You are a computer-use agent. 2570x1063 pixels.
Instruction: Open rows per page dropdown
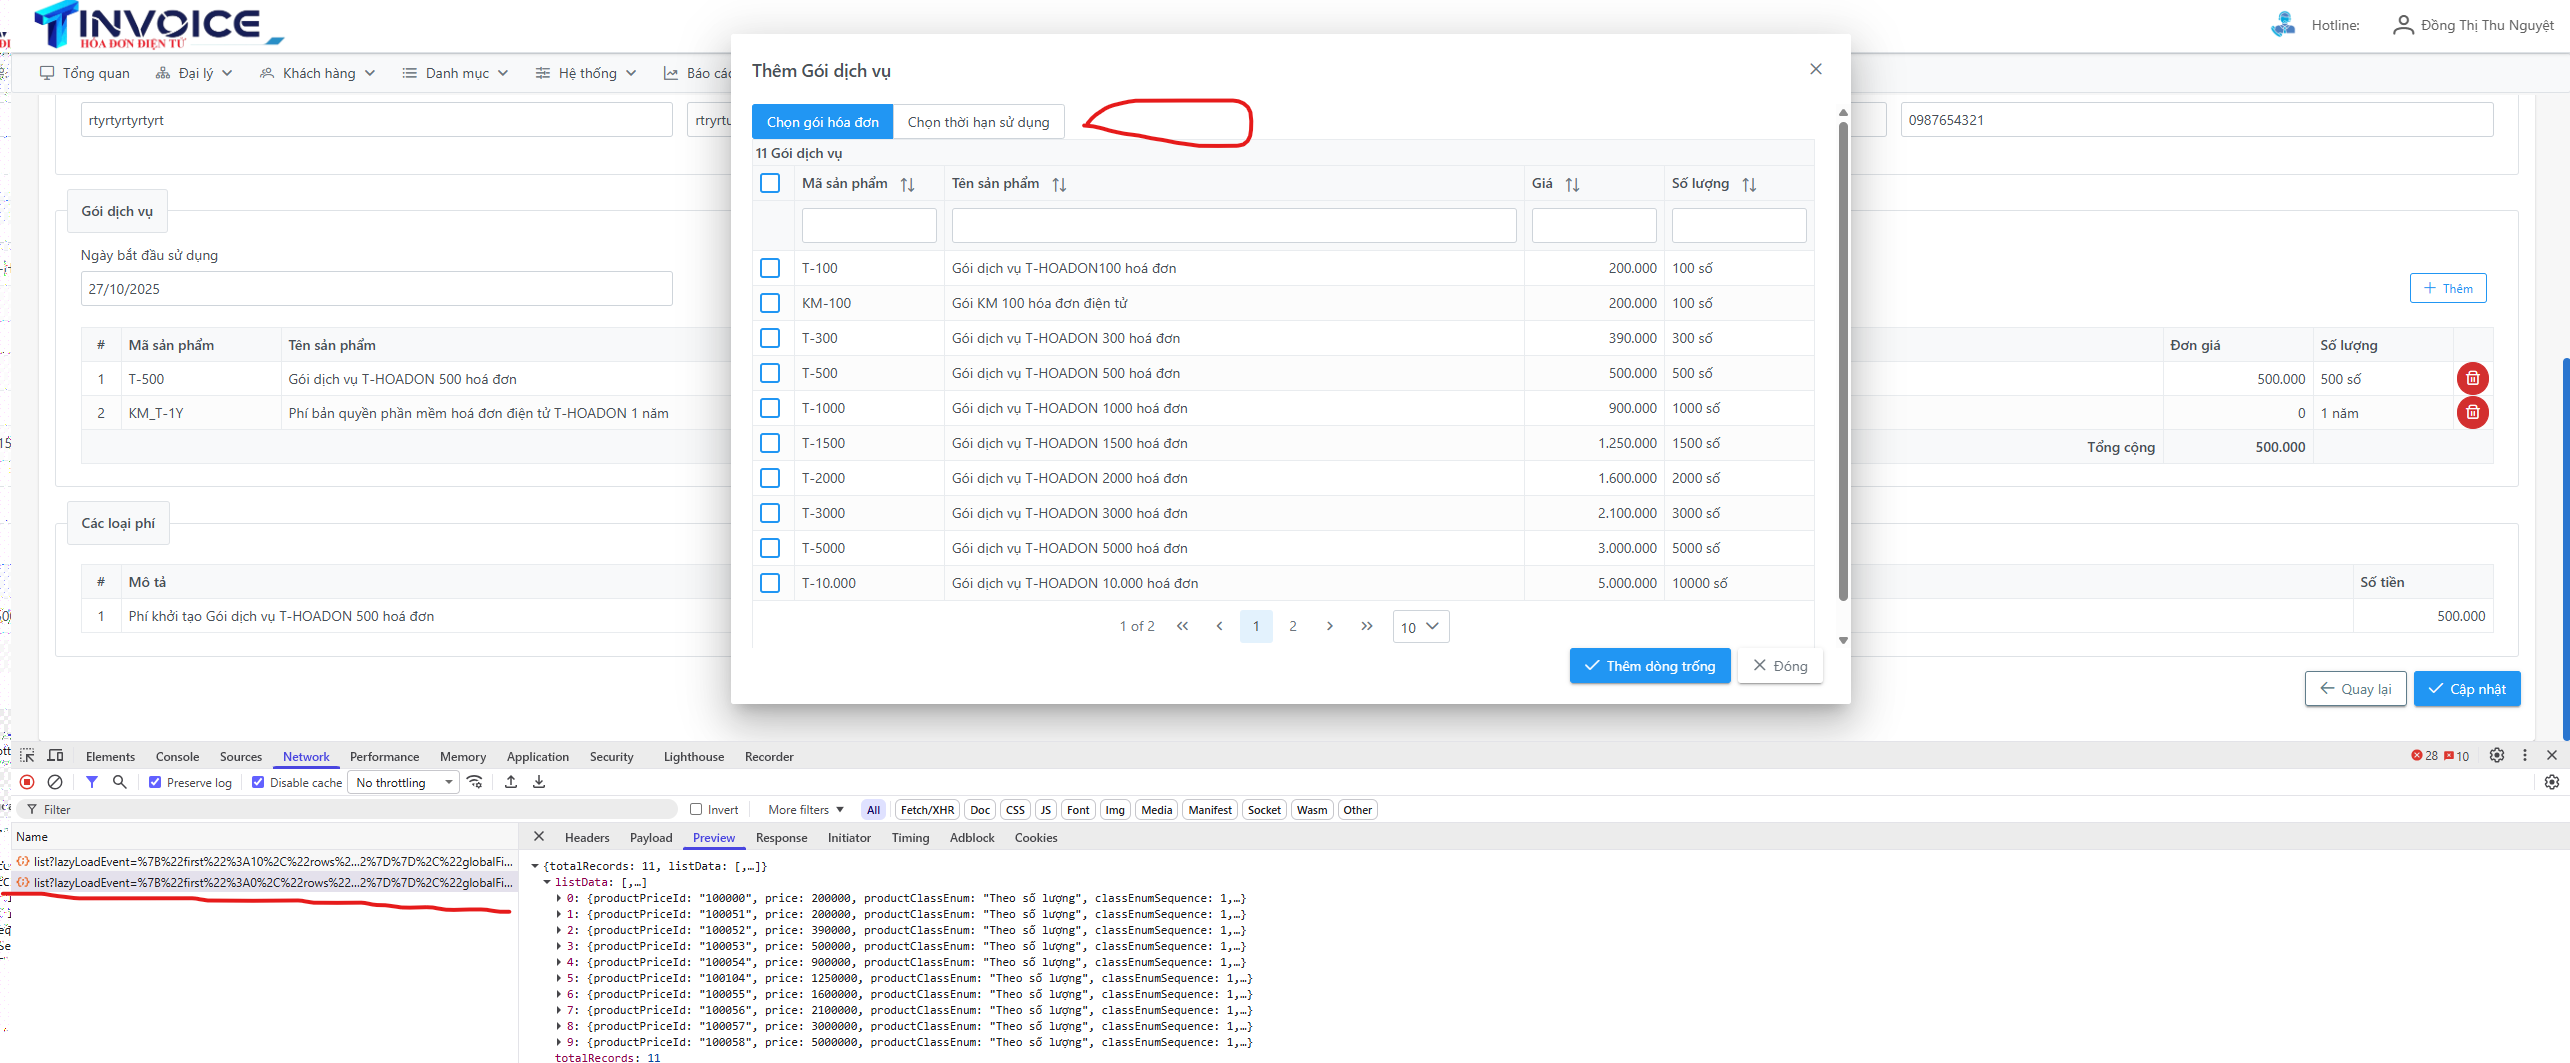(1420, 626)
